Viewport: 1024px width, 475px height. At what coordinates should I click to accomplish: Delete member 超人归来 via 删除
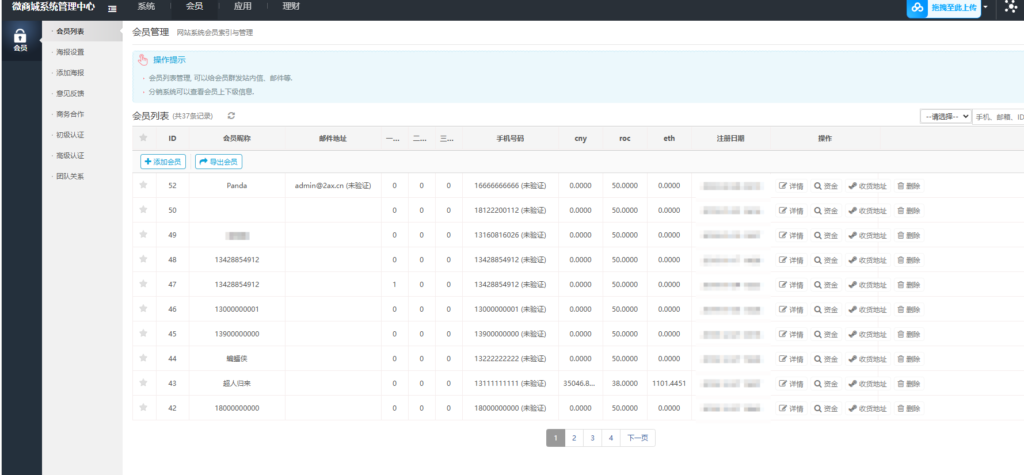[908, 384]
